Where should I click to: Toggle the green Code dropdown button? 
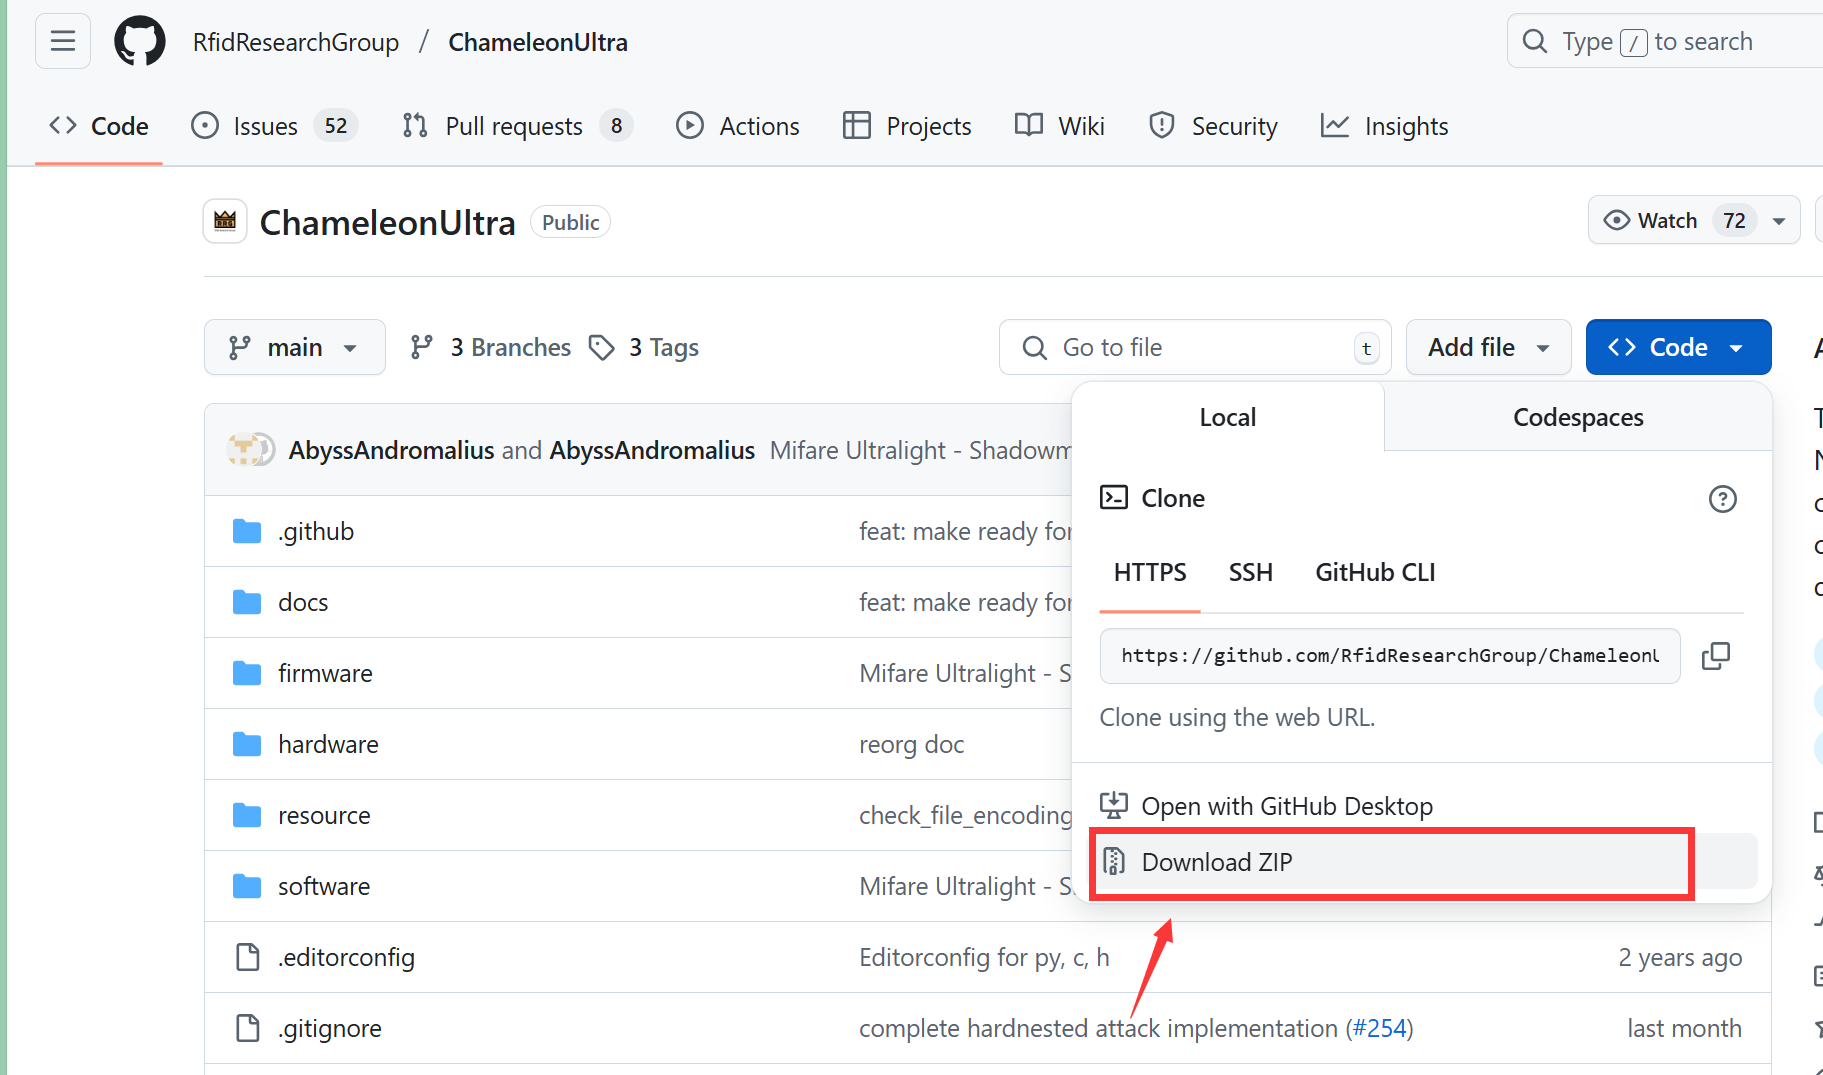pos(1678,347)
